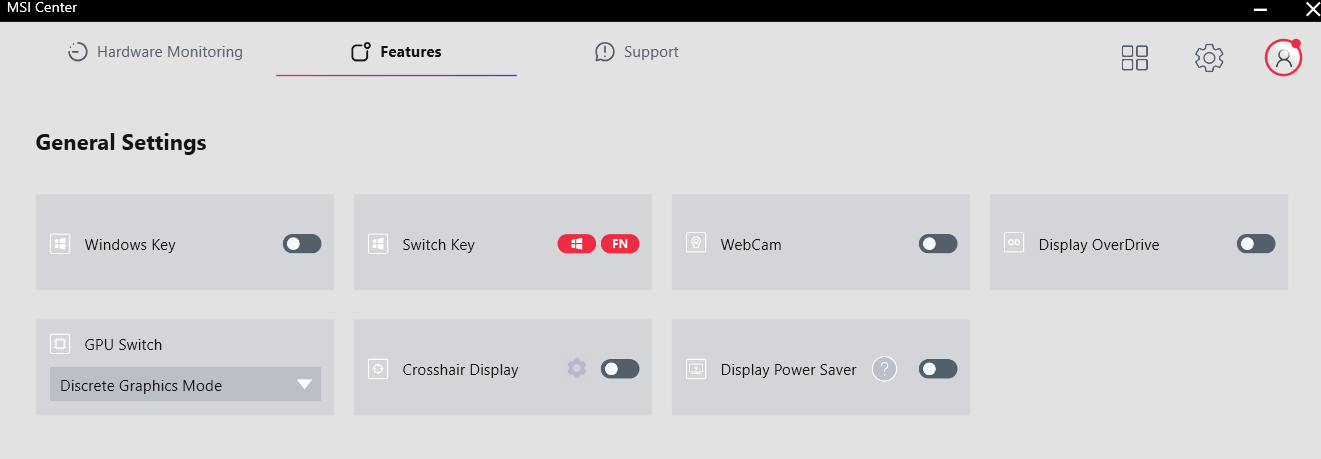Open MSI Center settings gear

click(1209, 58)
